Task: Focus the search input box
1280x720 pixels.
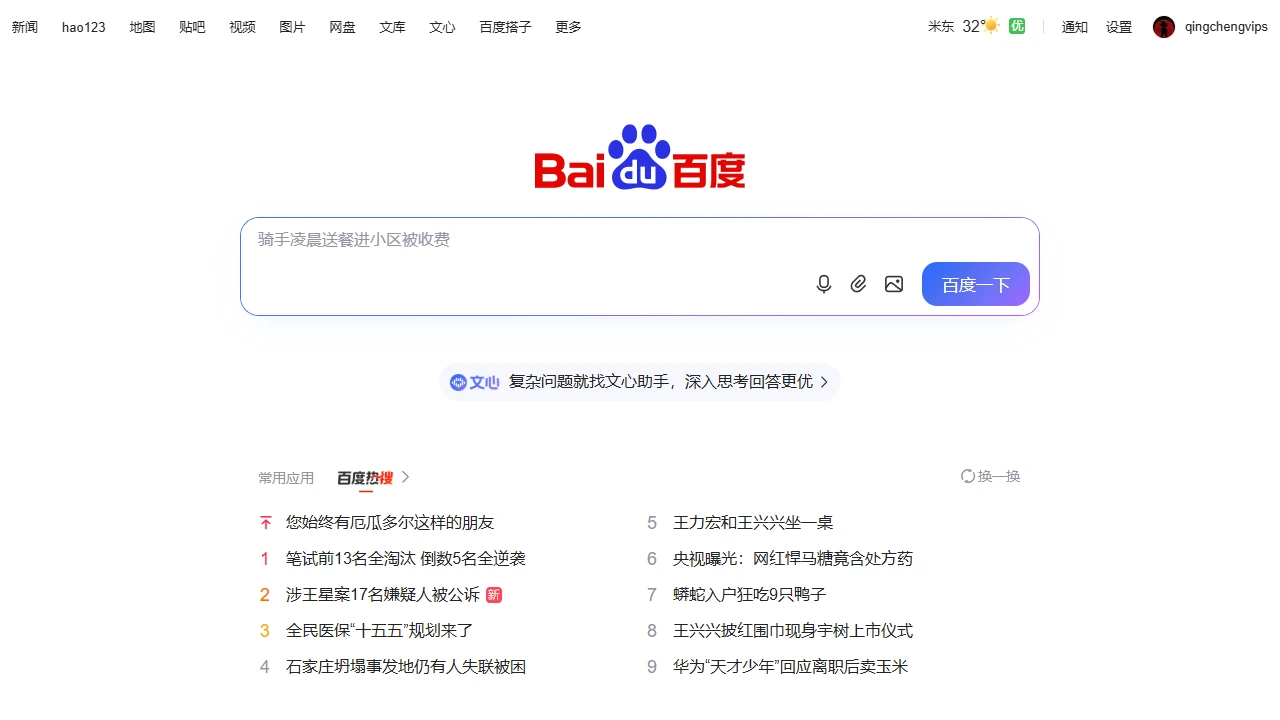Action: pyautogui.click(x=640, y=240)
